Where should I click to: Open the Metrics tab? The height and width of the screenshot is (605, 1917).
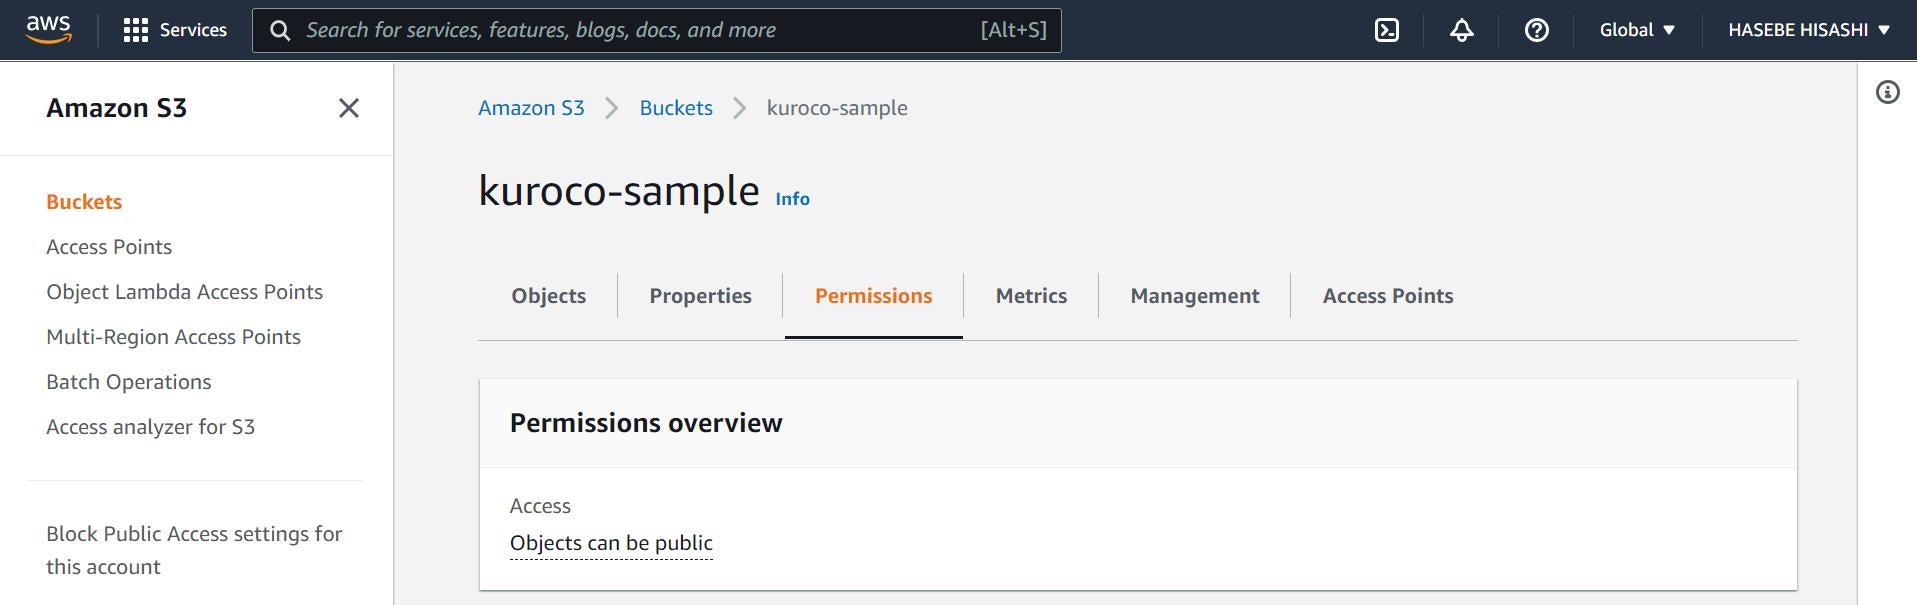(1032, 296)
